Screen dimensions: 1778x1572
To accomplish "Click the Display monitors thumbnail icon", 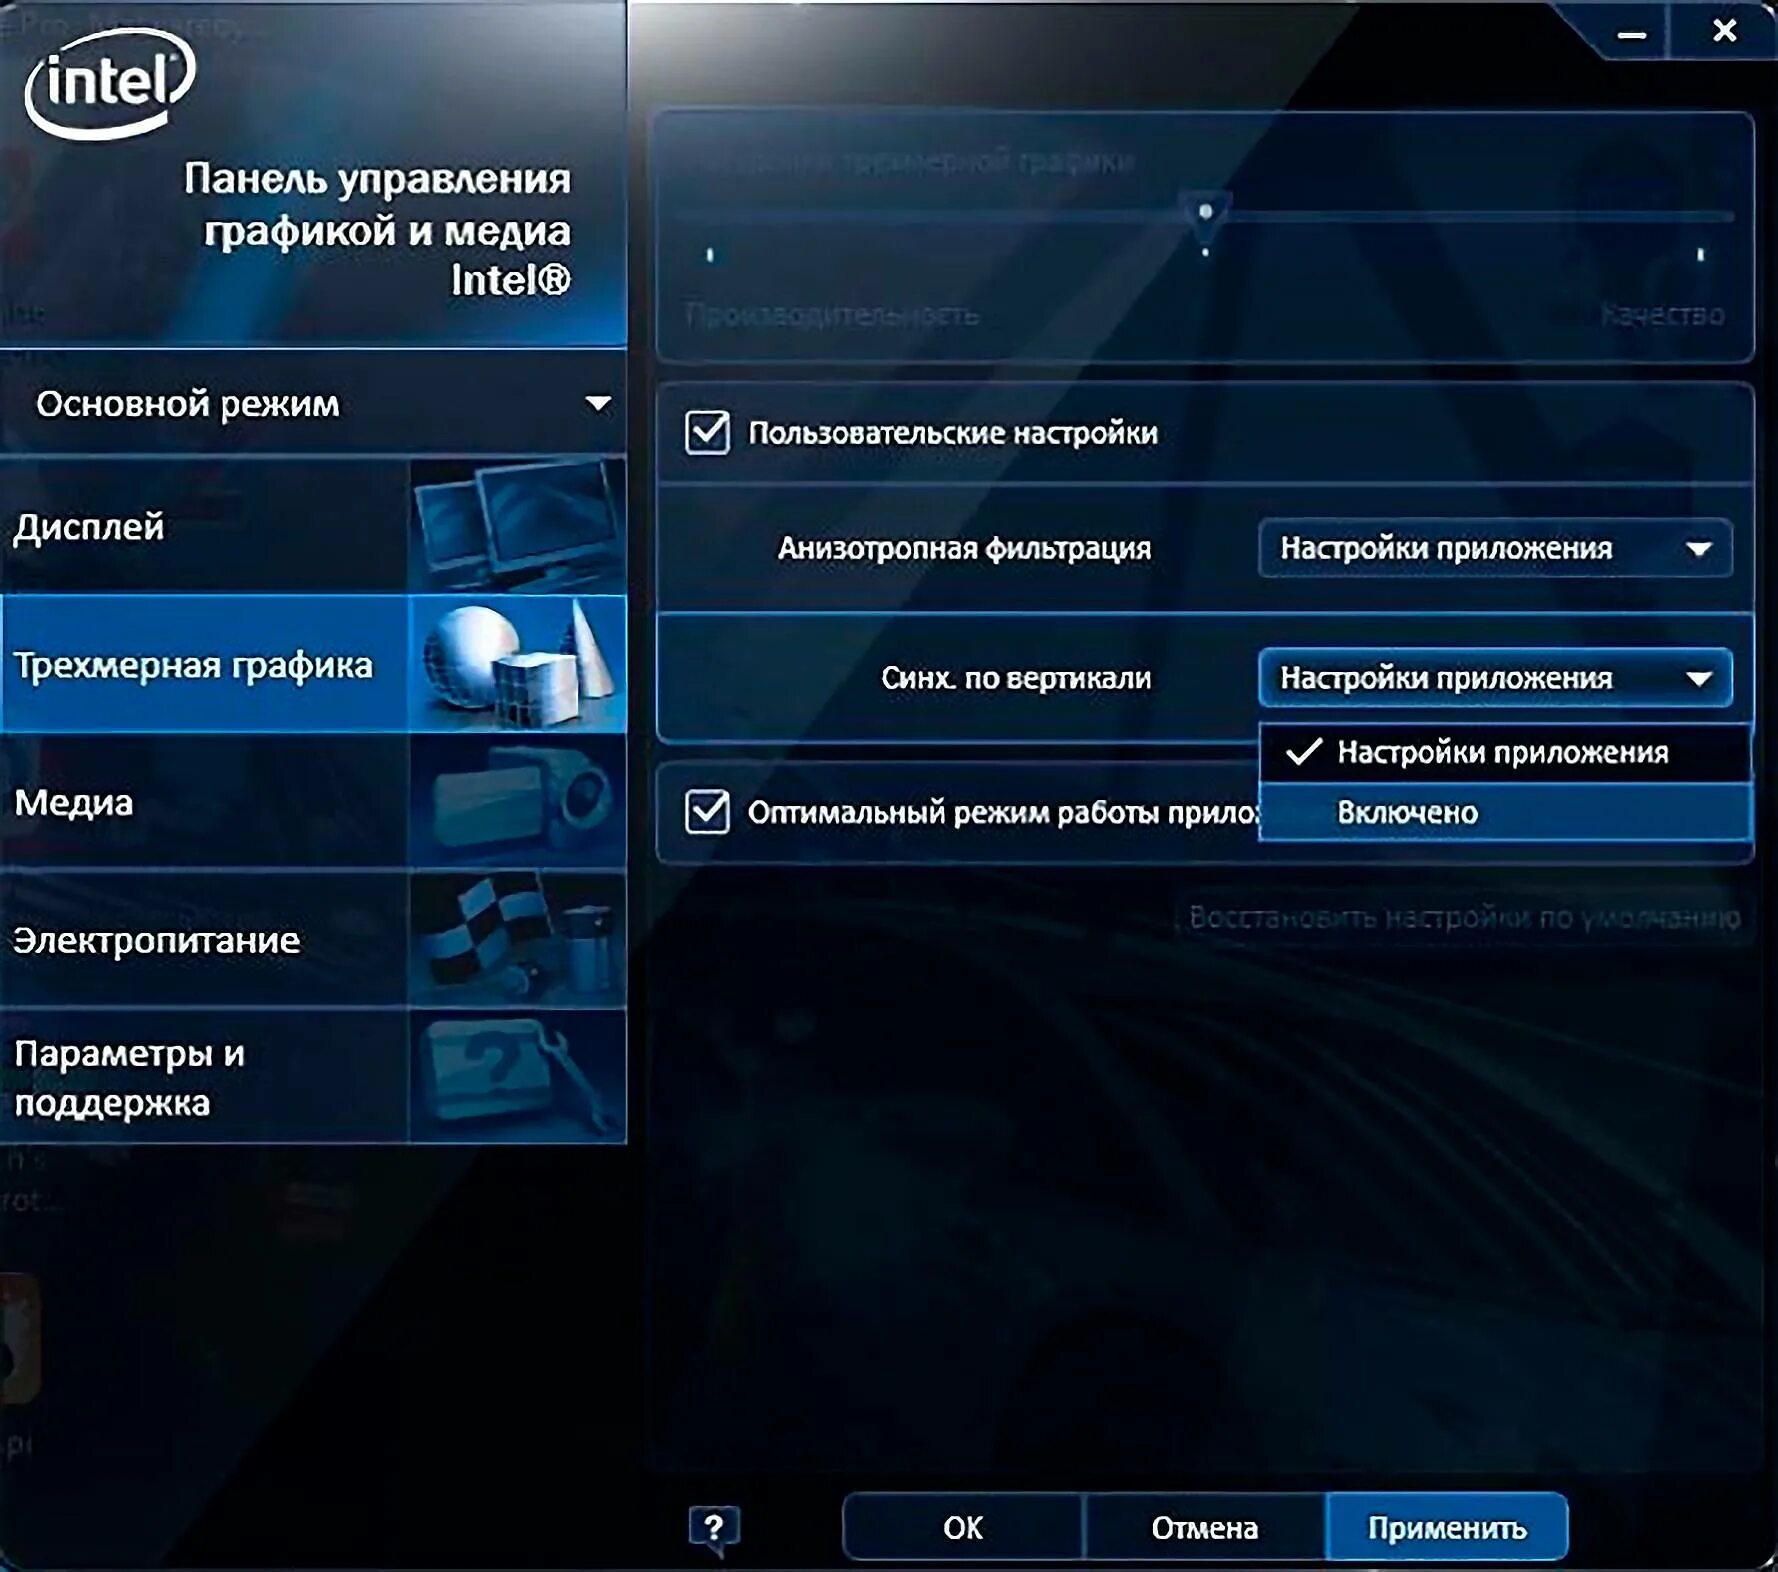I will coord(517,524).
